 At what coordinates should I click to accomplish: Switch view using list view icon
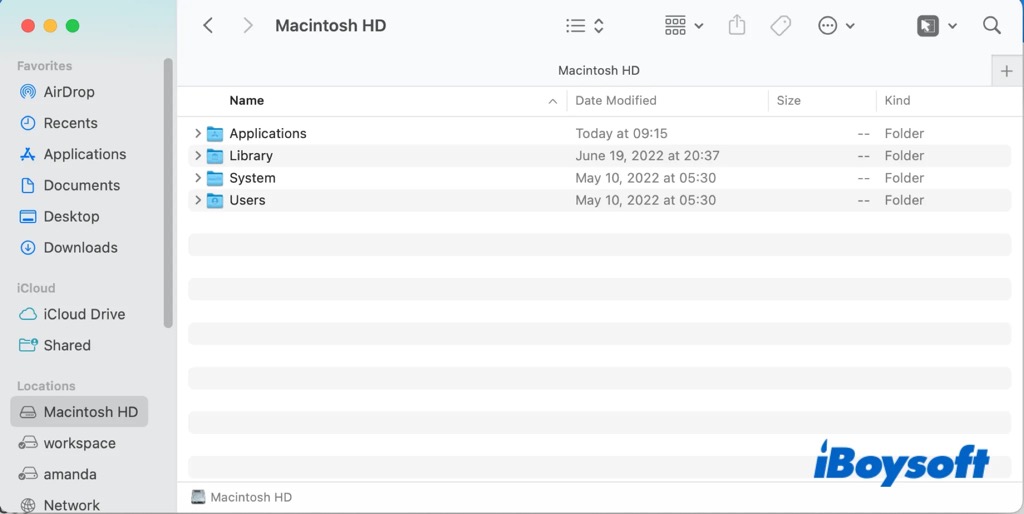(575, 25)
